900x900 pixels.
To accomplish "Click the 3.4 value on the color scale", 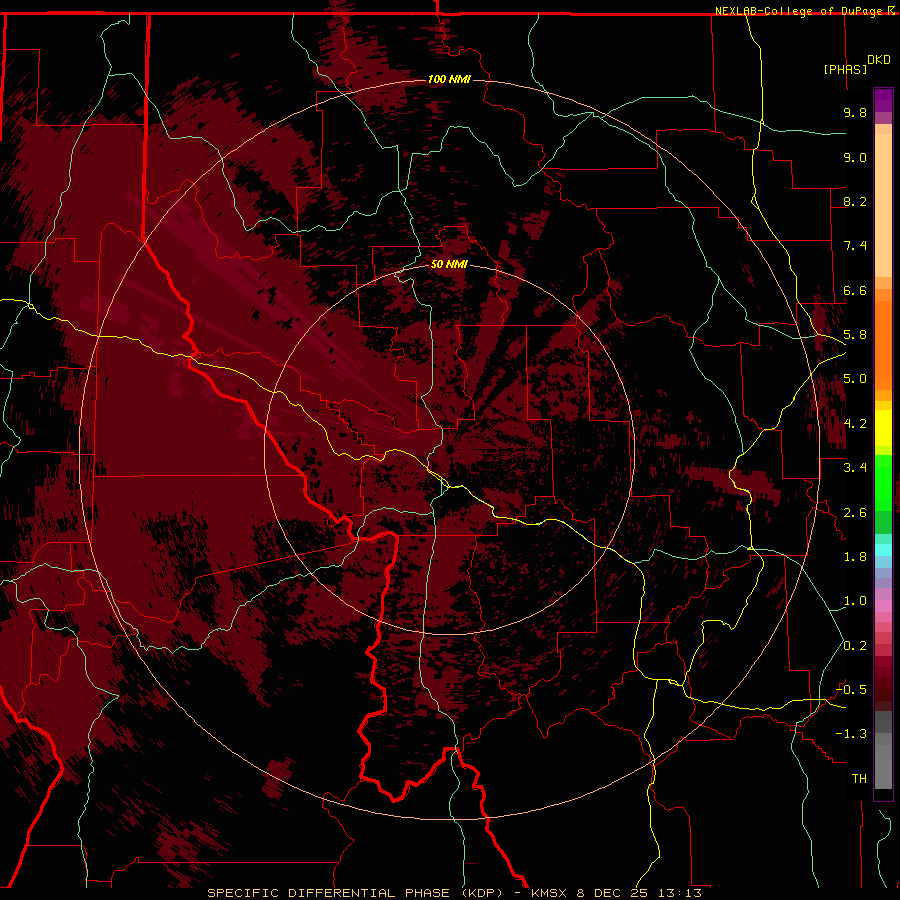I will (x=855, y=468).
